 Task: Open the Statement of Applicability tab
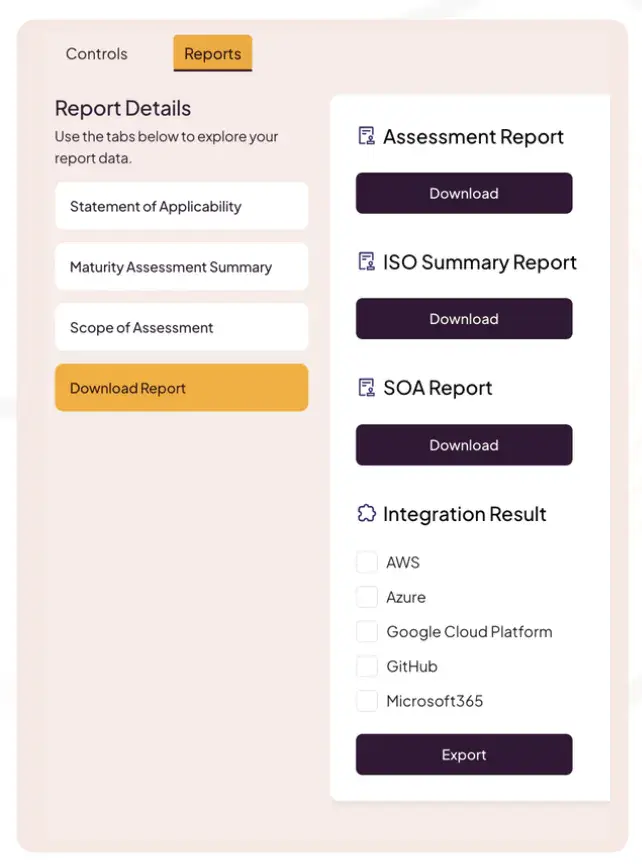(181, 206)
